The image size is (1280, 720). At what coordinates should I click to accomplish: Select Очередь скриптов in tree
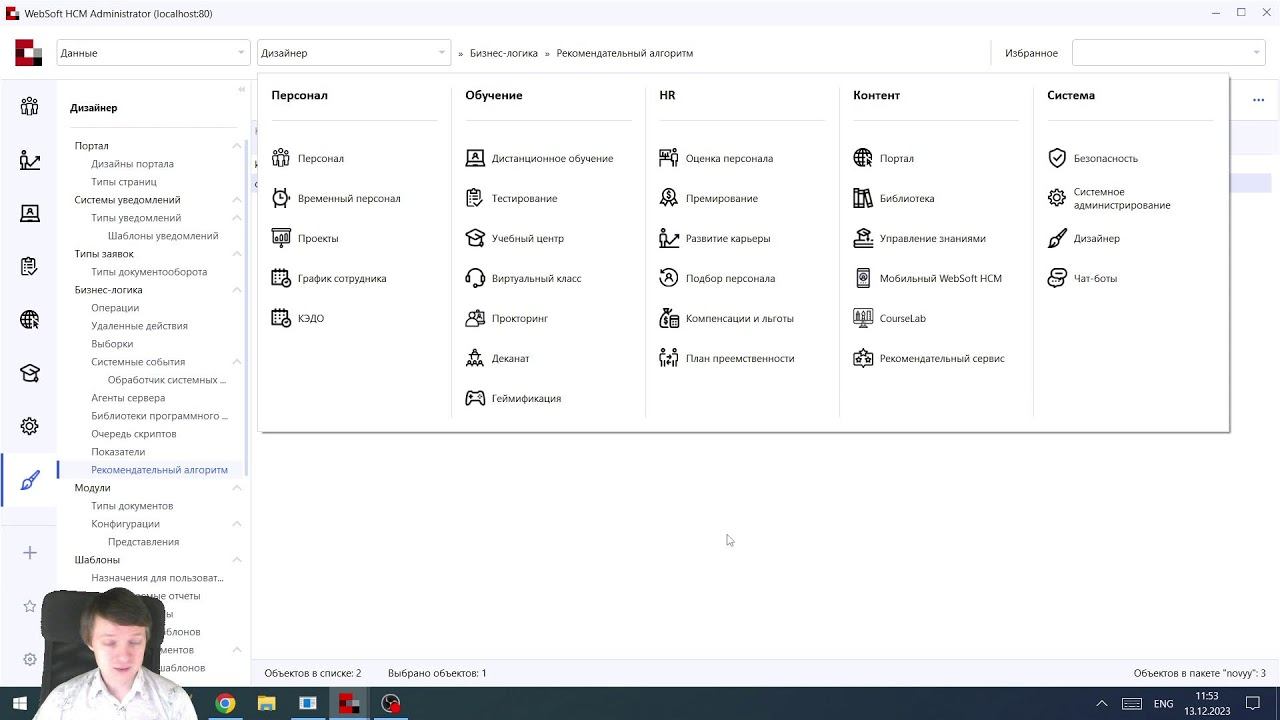(x=134, y=434)
